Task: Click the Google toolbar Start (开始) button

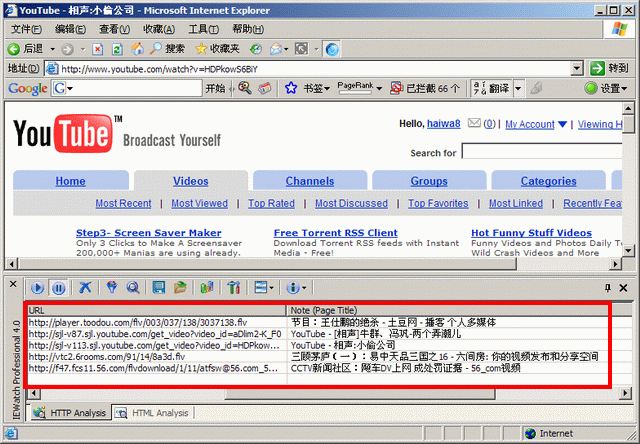Action: point(215,88)
